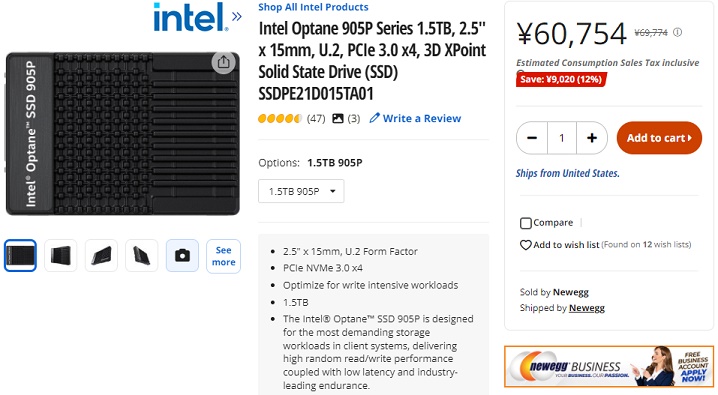Image resolution: width=718 pixels, height=395 pixels.
Task: Click the share icon on product image
Action: pos(223,62)
